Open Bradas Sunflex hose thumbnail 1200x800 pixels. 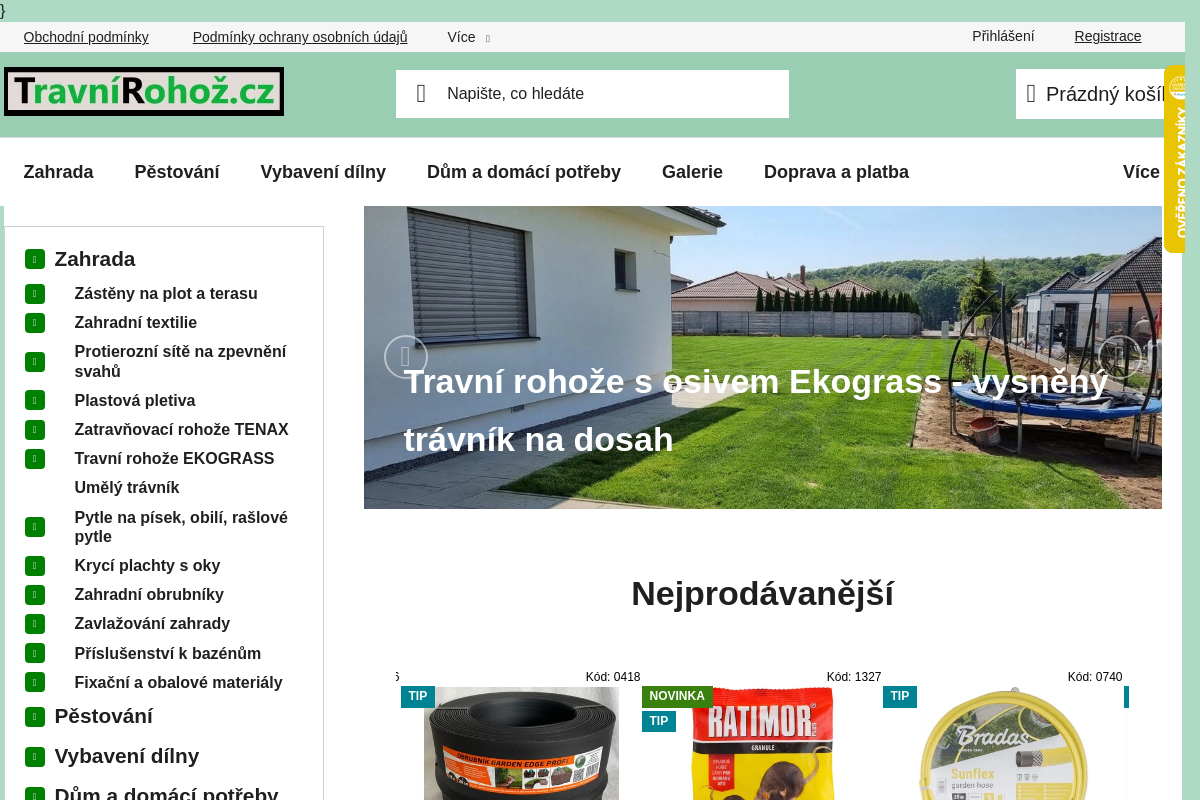pos(1003,743)
